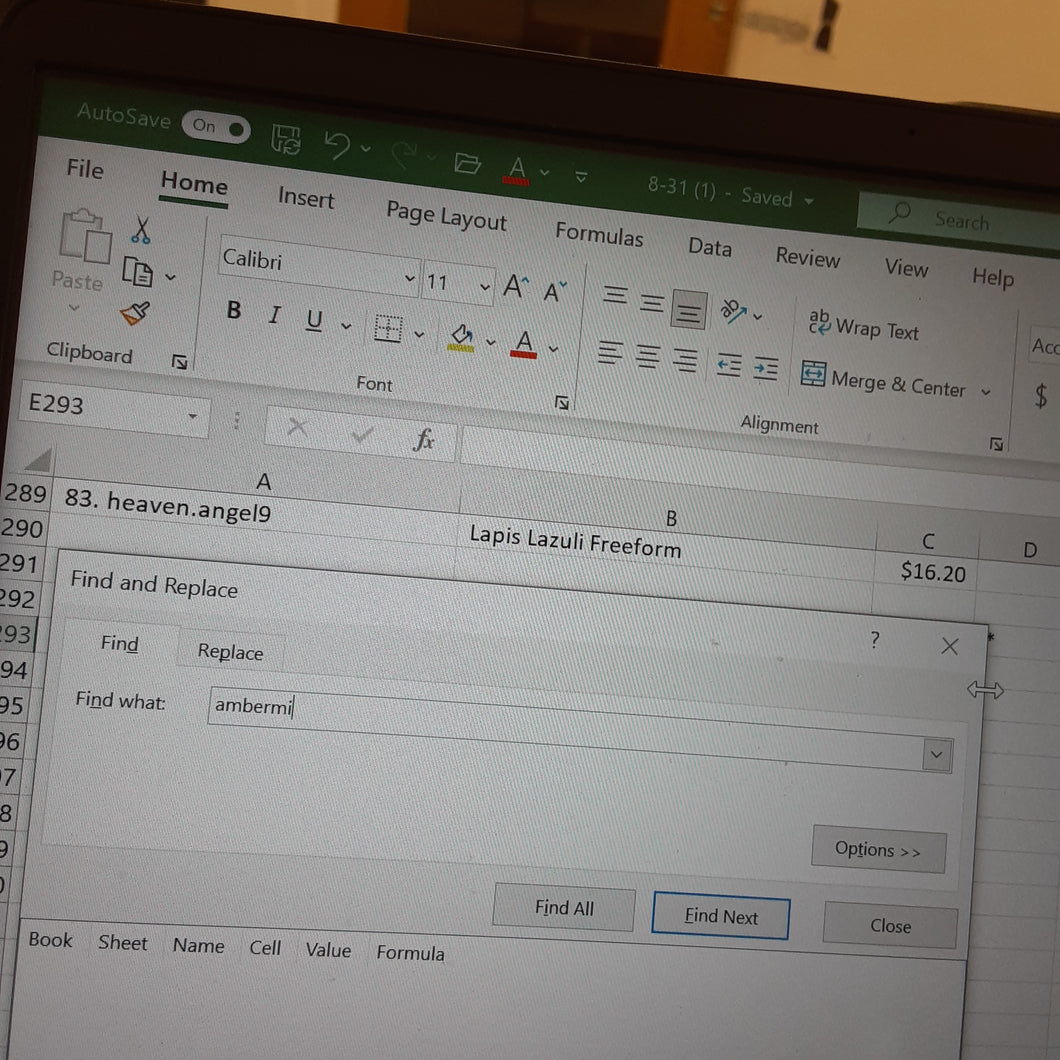Toggle the AutoSave switch off
This screenshot has width=1060, height=1060.
(x=216, y=127)
